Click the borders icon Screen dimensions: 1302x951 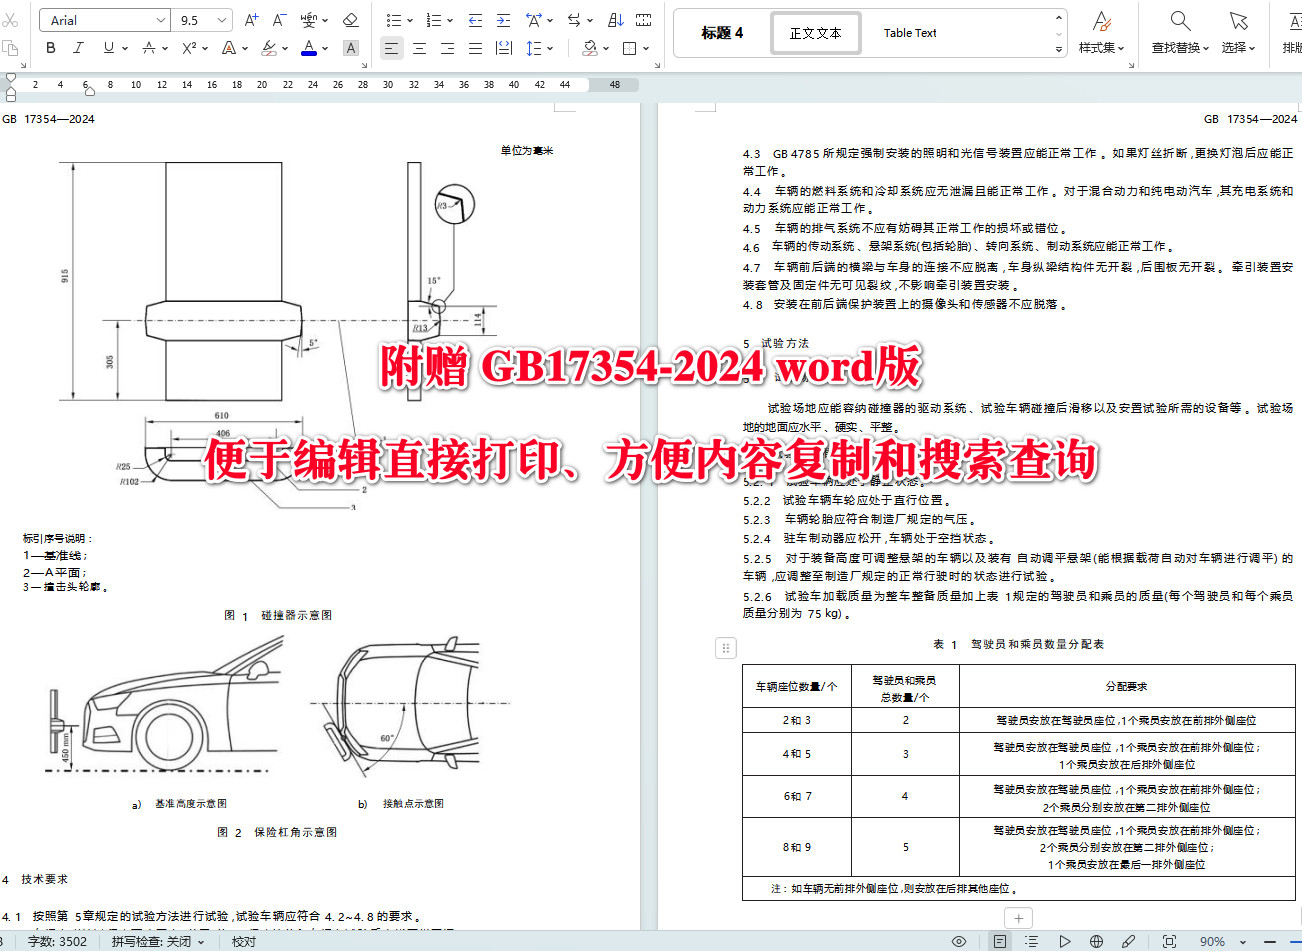[x=630, y=48]
